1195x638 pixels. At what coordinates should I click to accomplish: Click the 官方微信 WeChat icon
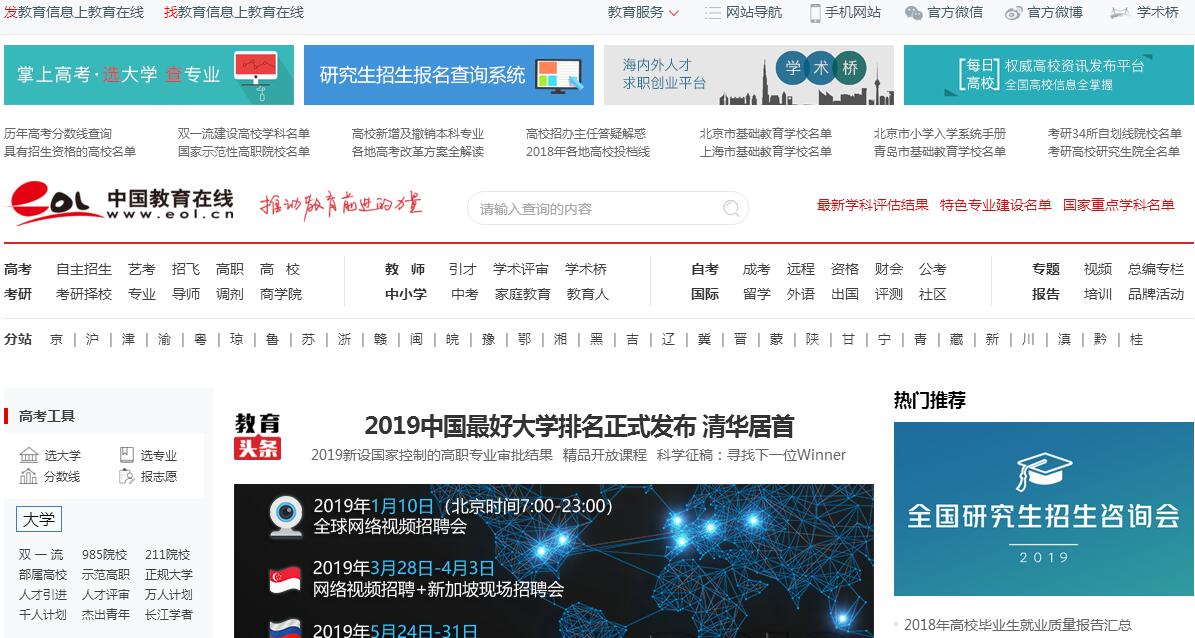coord(913,13)
